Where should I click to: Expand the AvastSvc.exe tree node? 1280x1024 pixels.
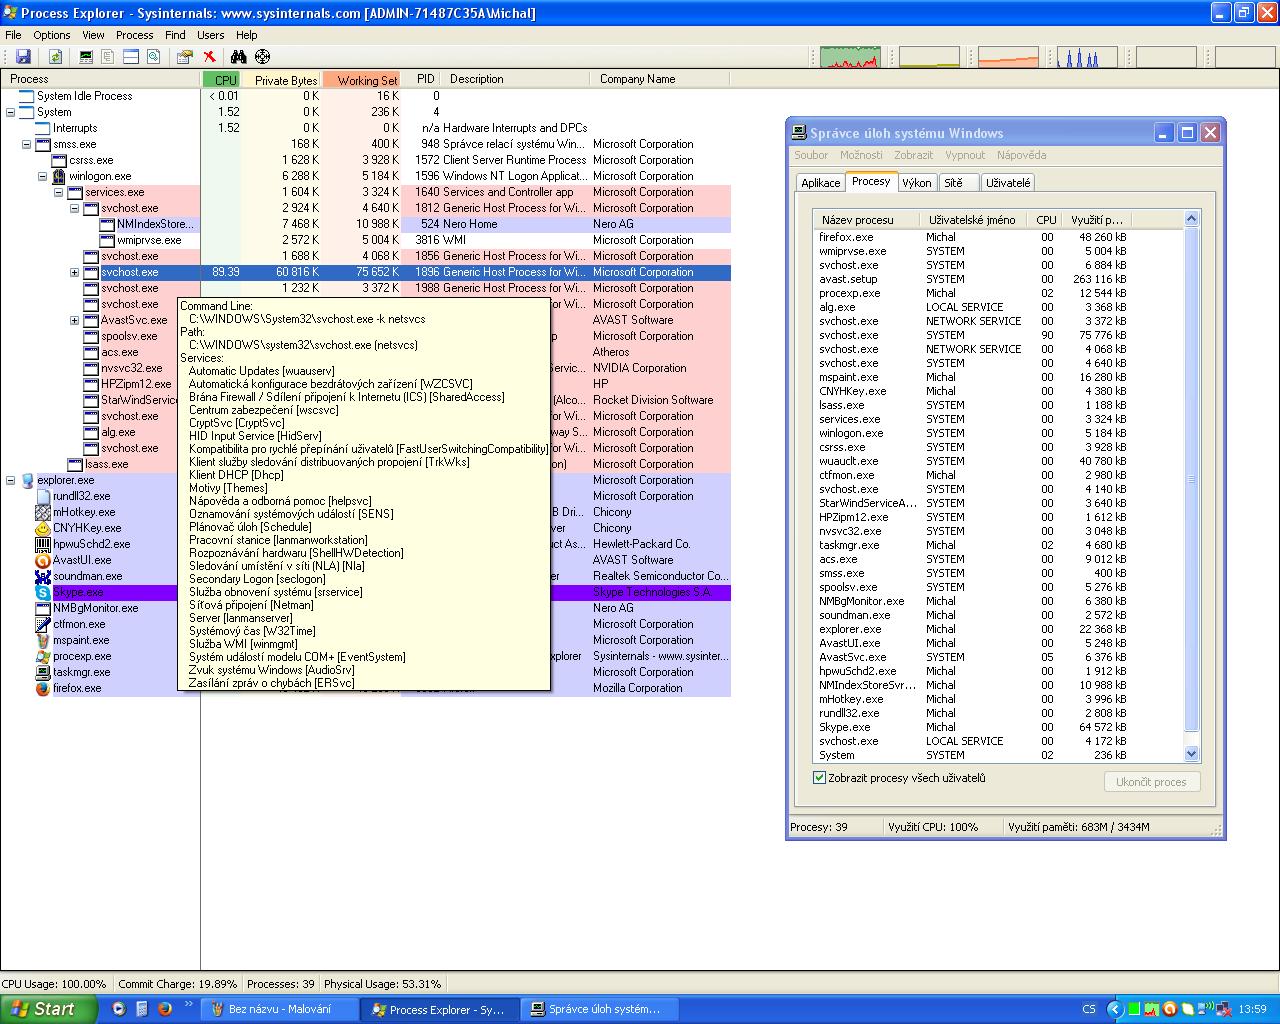coord(75,320)
